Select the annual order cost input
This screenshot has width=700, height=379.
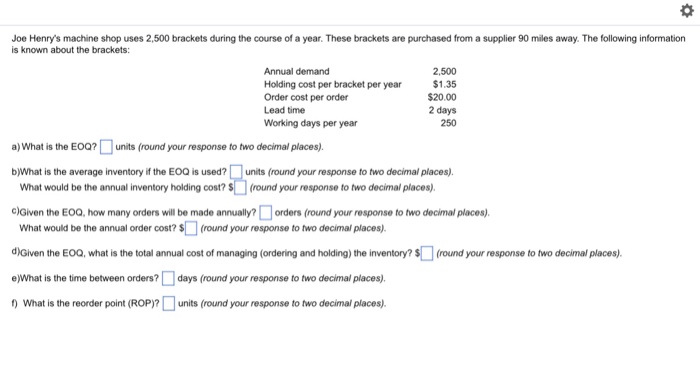(x=191, y=228)
